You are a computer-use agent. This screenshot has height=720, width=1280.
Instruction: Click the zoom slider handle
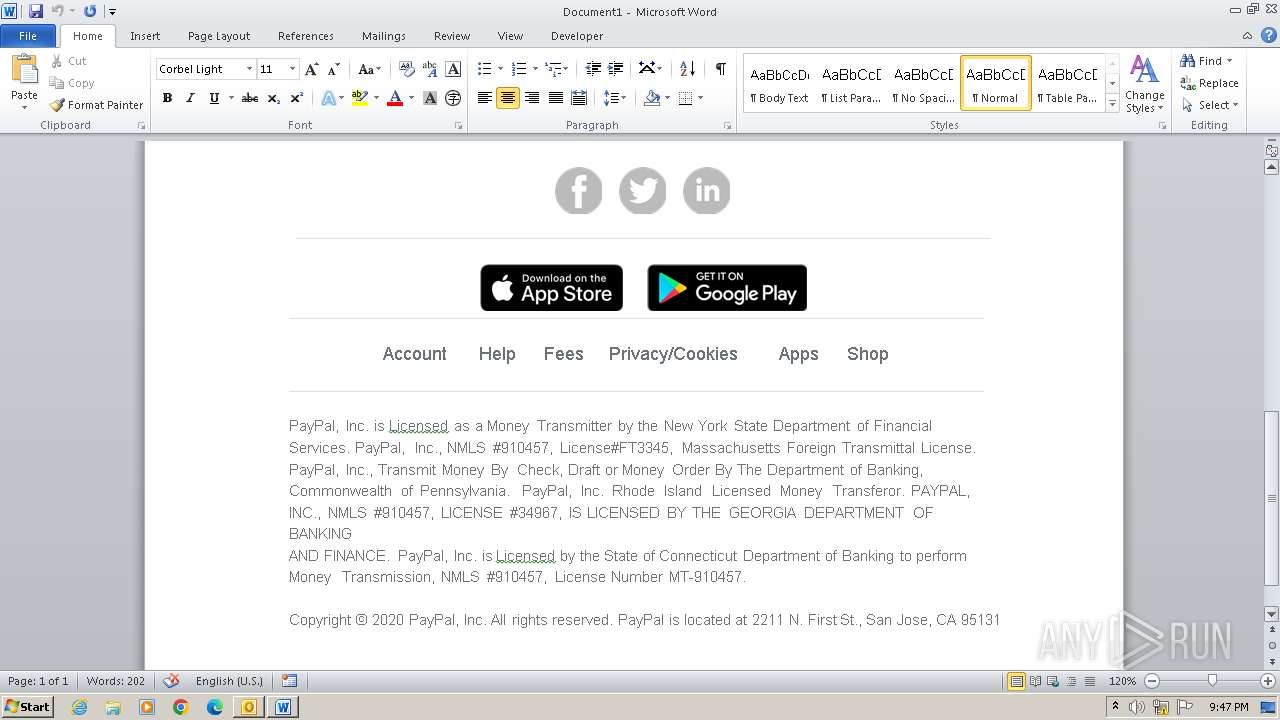[x=1212, y=681]
